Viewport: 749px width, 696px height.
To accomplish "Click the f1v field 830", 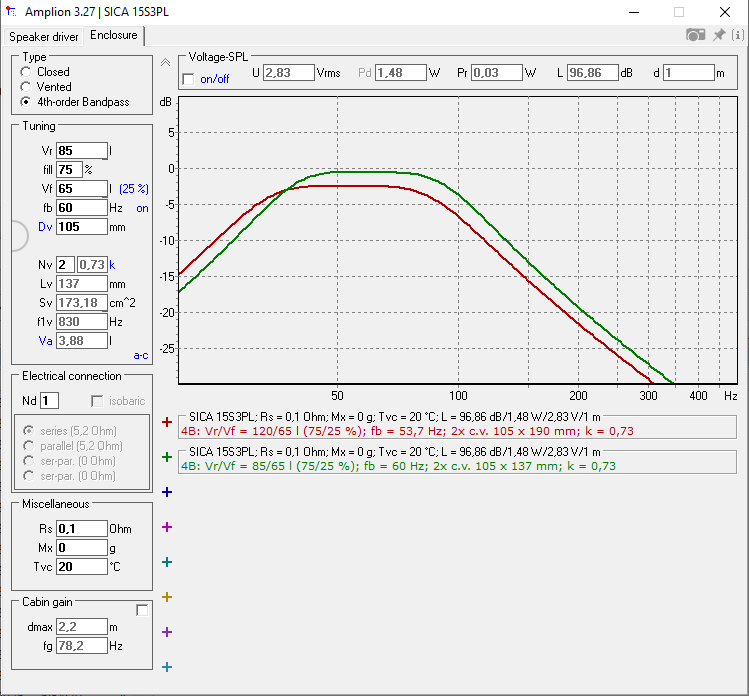I will point(82,322).
